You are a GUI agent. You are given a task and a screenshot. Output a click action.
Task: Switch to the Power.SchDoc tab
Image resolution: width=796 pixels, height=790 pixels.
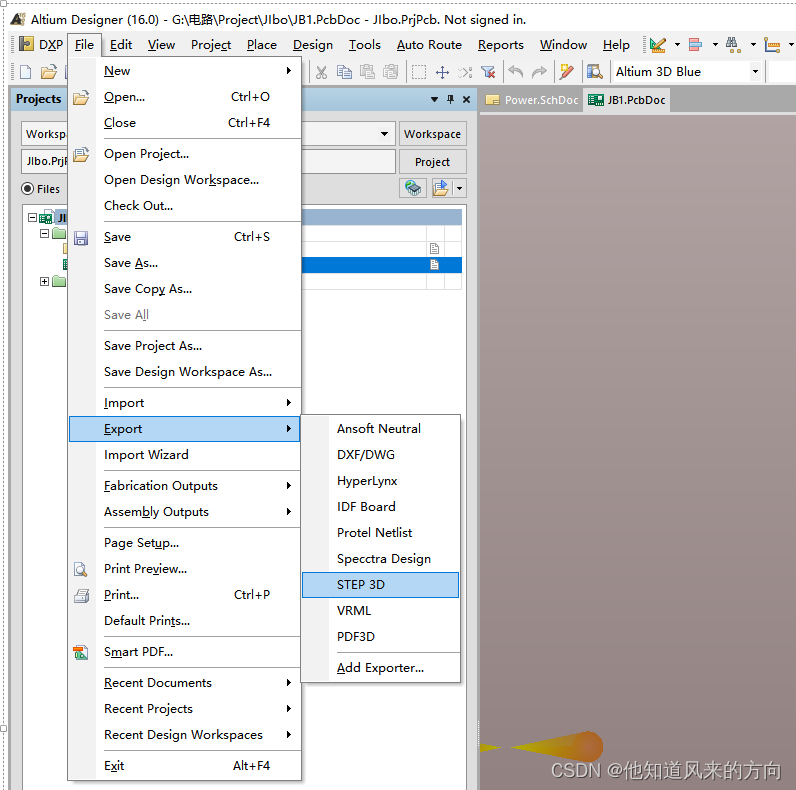pos(532,100)
